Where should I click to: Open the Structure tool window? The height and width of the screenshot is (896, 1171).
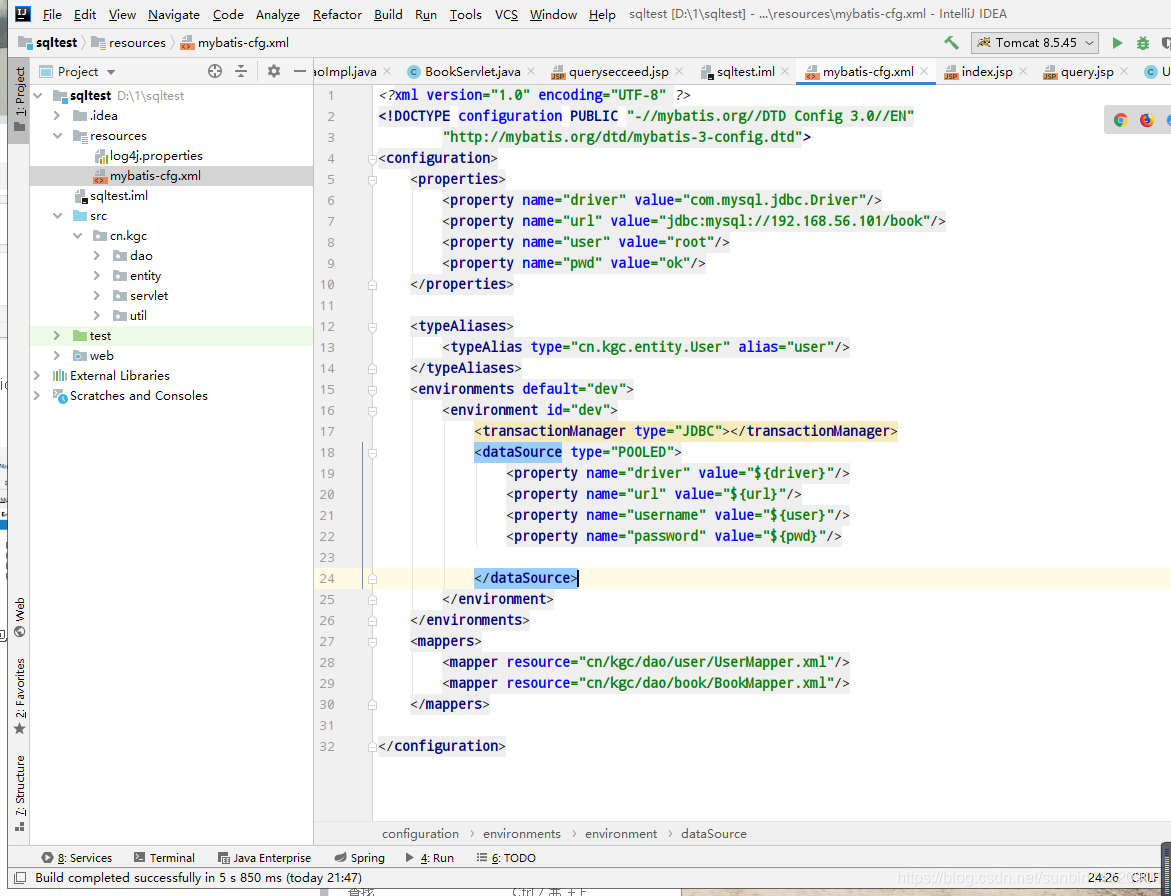[19, 792]
